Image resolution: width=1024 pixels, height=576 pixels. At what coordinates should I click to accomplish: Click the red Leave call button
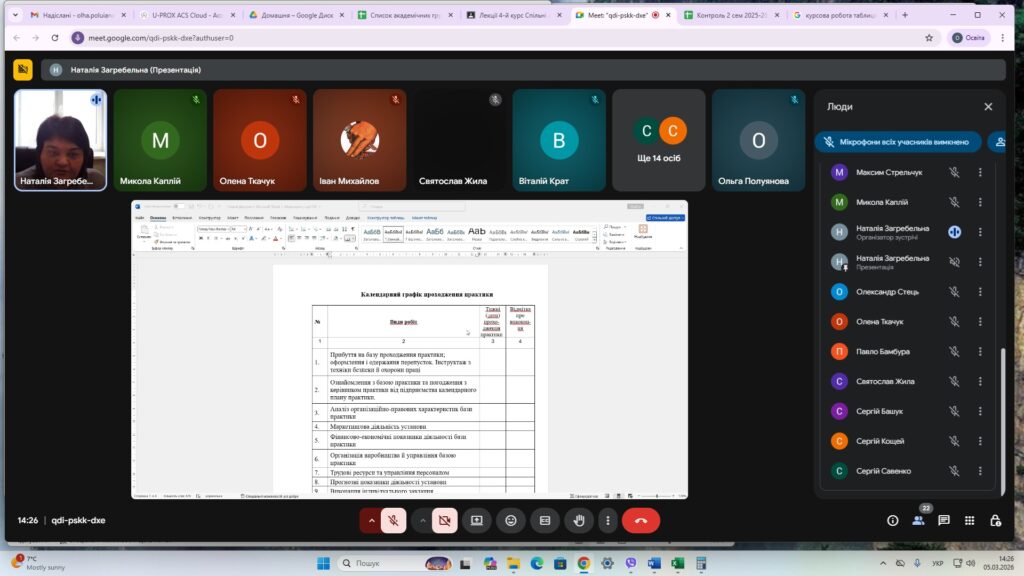[x=640, y=520]
